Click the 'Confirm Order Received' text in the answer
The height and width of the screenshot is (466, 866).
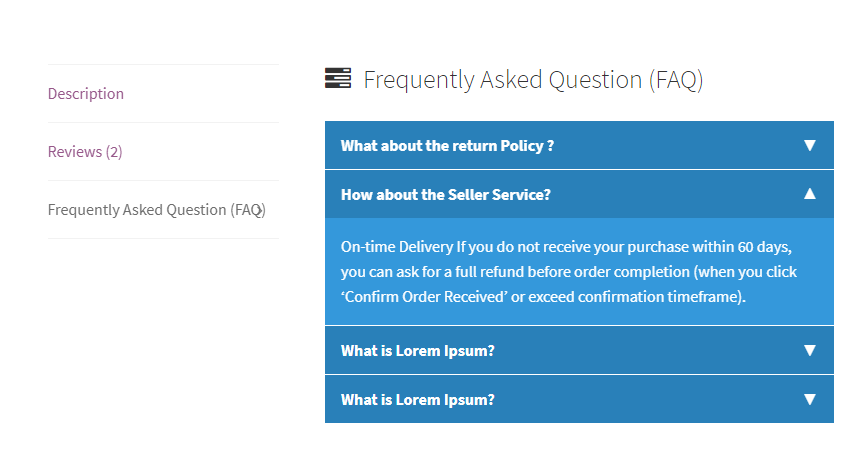coord(424,296)
